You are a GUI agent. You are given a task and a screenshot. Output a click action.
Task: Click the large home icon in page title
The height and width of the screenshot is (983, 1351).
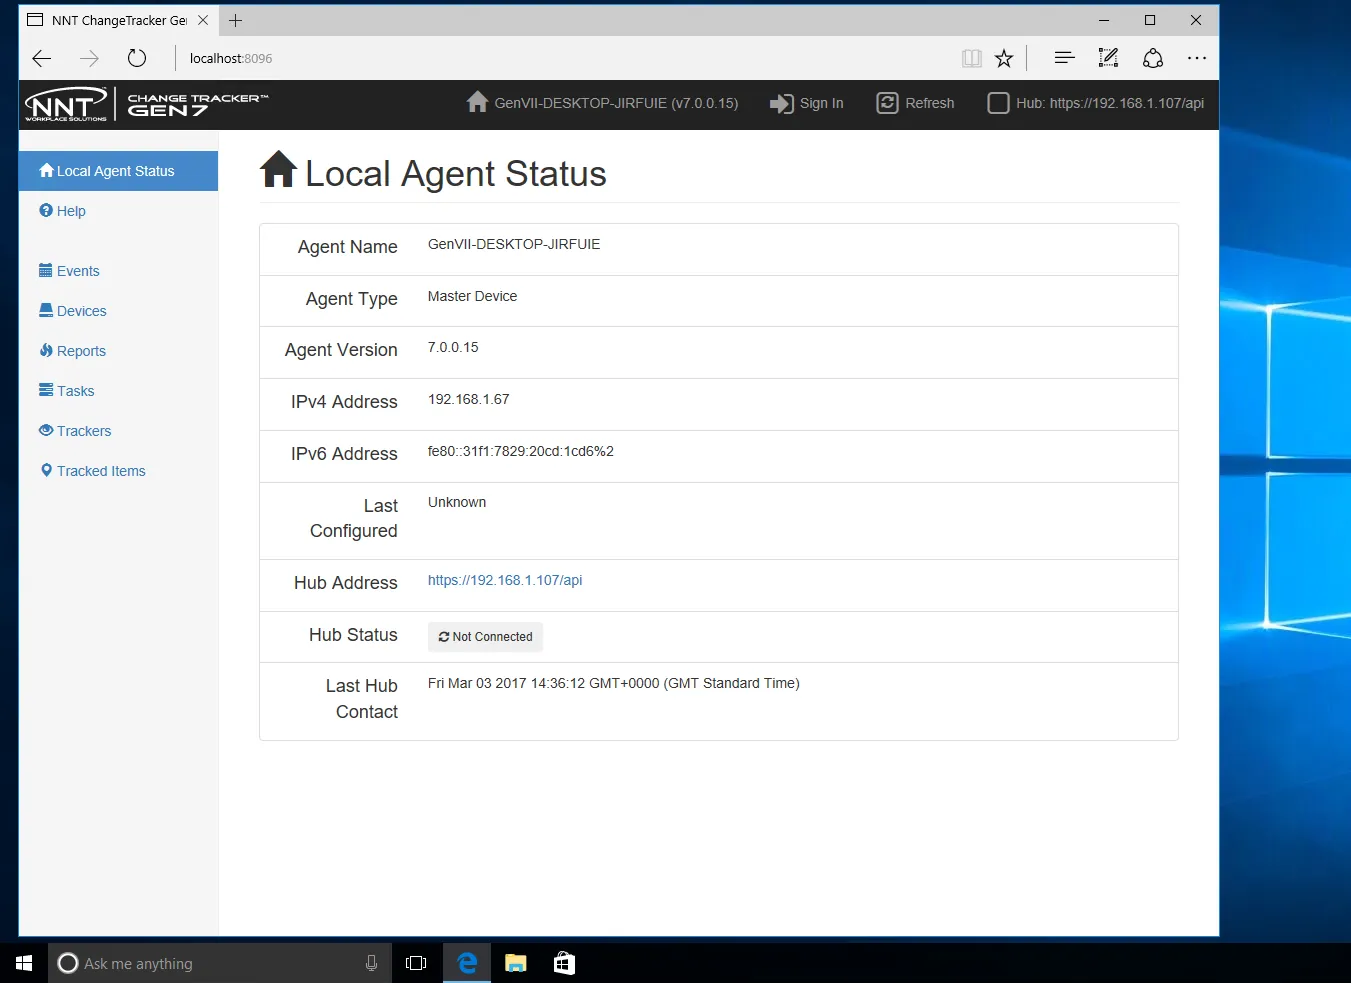coord(279,169)
